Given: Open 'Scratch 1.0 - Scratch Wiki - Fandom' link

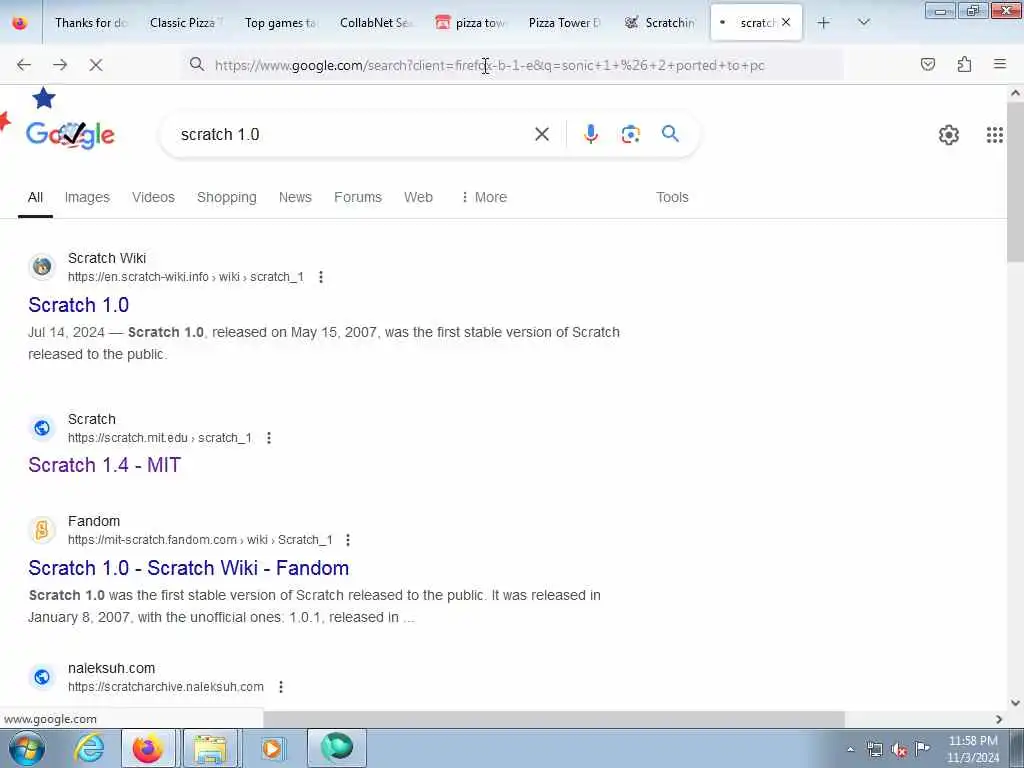Looking at the screenshot, I should [189, 568].
